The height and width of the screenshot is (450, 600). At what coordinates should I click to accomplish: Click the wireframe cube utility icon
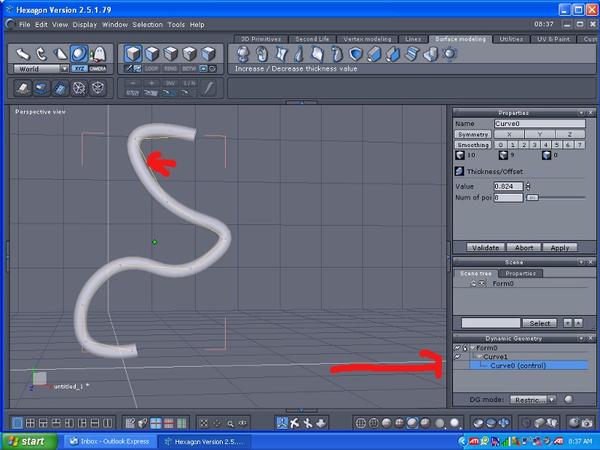tap(98, 88)
